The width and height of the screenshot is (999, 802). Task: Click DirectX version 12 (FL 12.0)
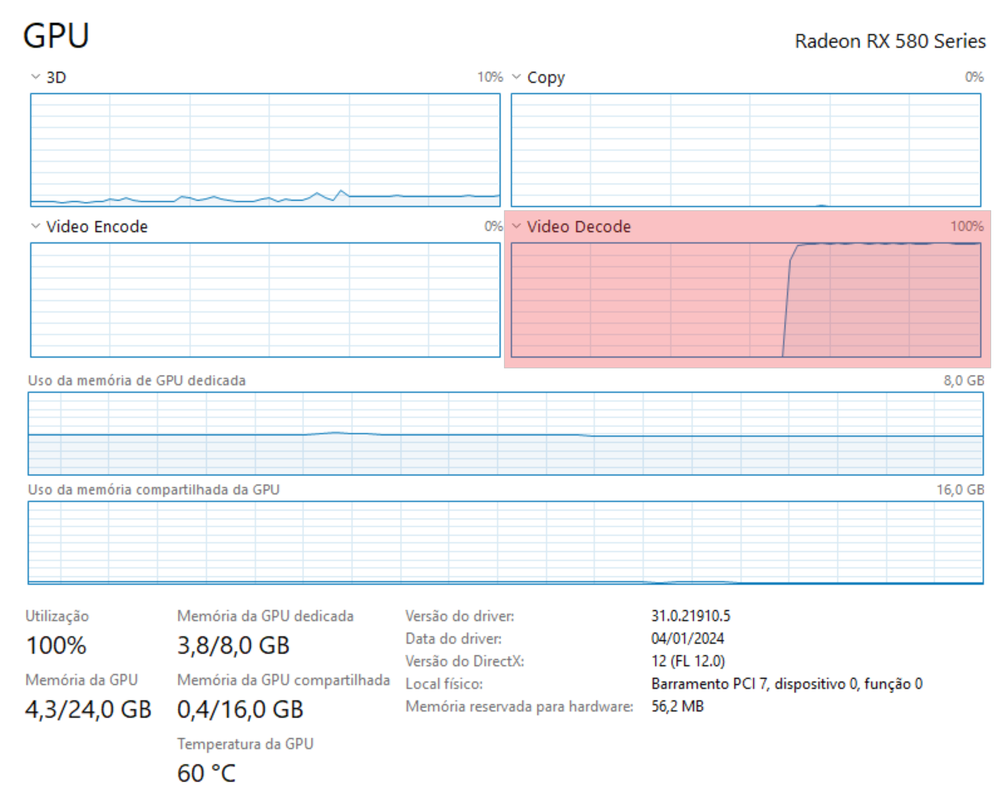click(x=688, y=661)
